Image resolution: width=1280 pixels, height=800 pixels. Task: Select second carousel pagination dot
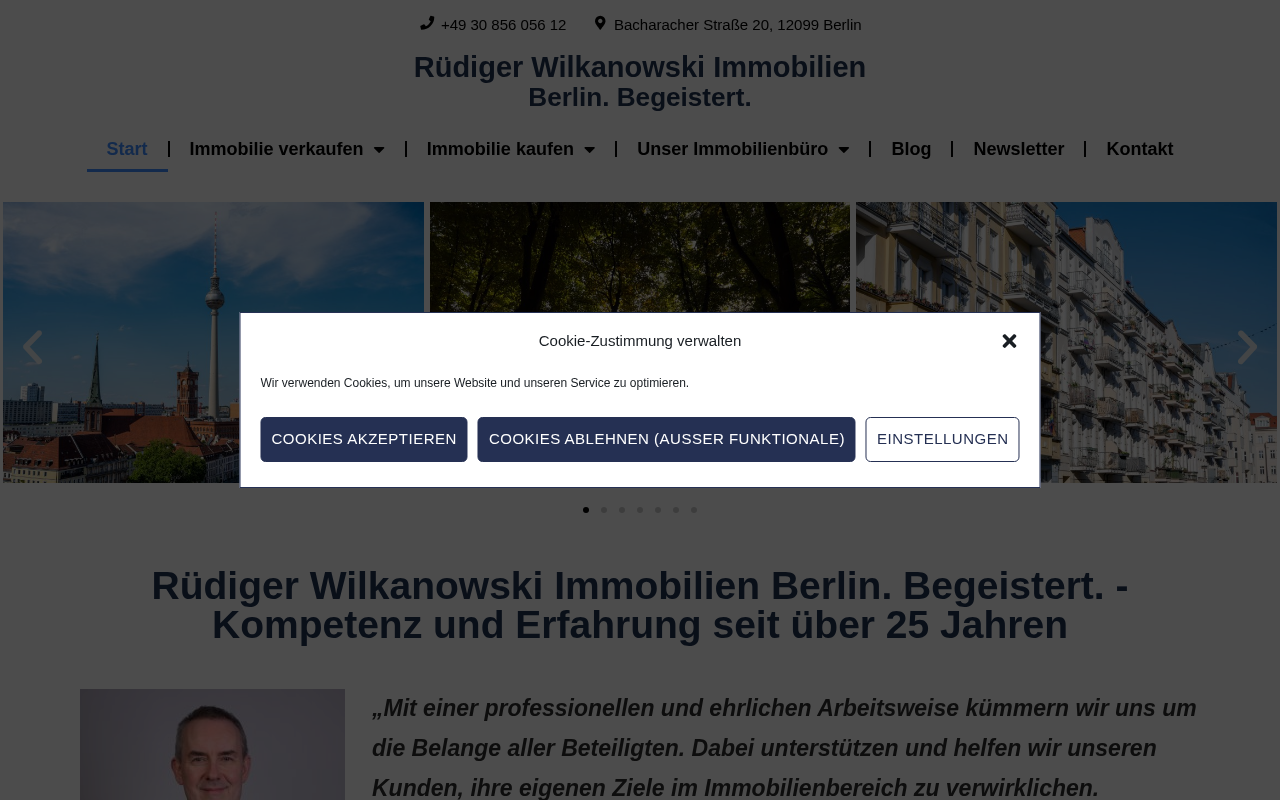(x=604, y=510)
